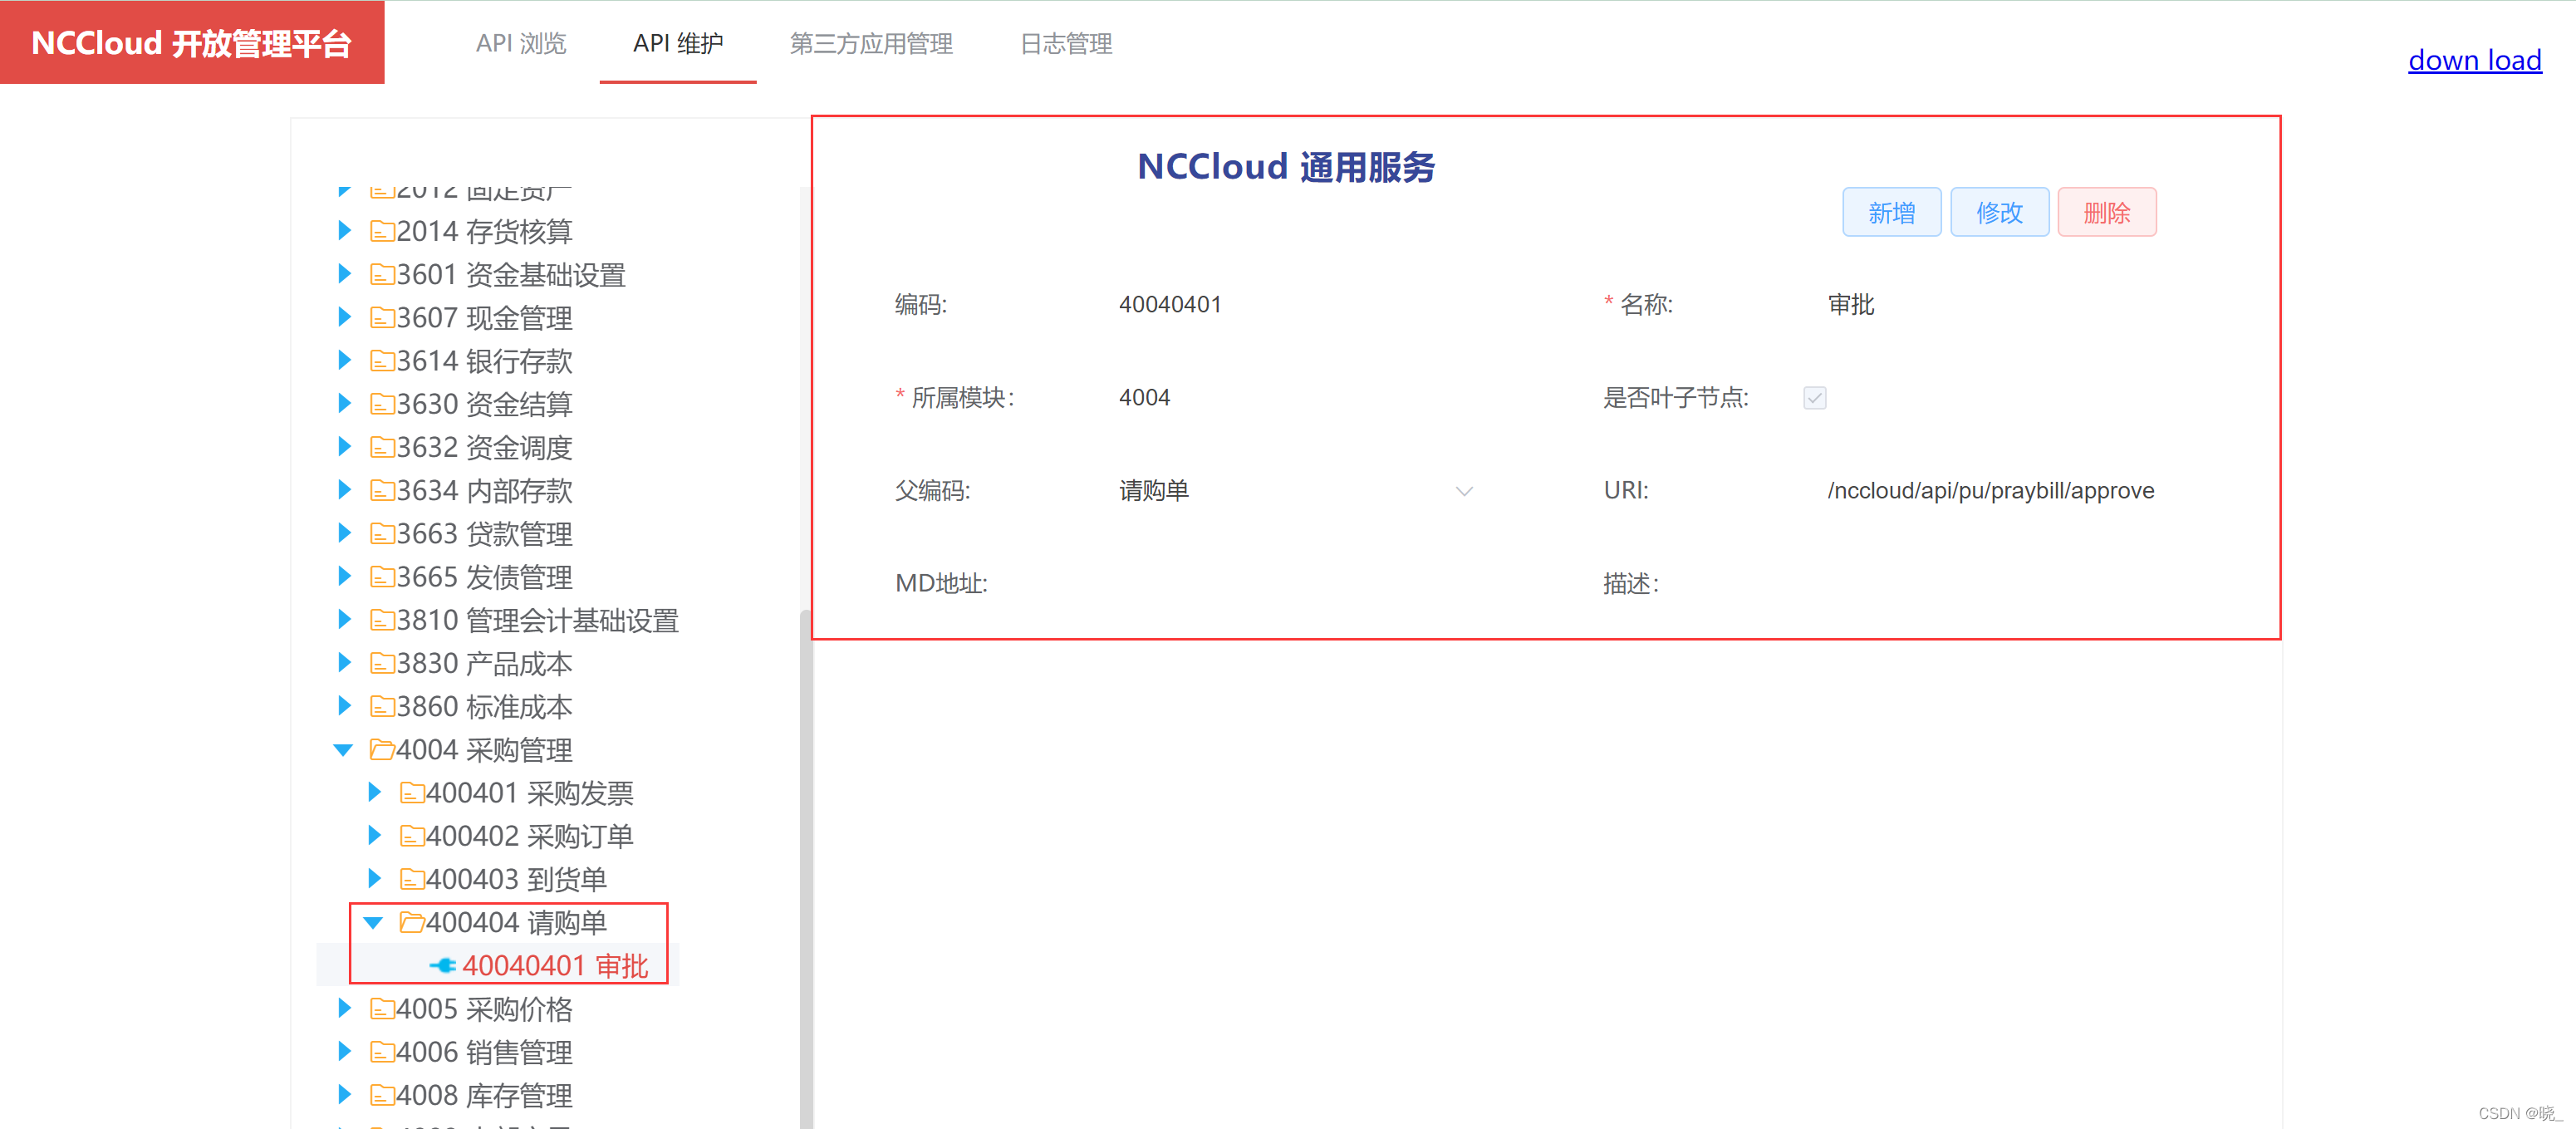Click the 编码 field value 40040401
This screenshot has height=1129, width=2576.
click(1170, 305)
